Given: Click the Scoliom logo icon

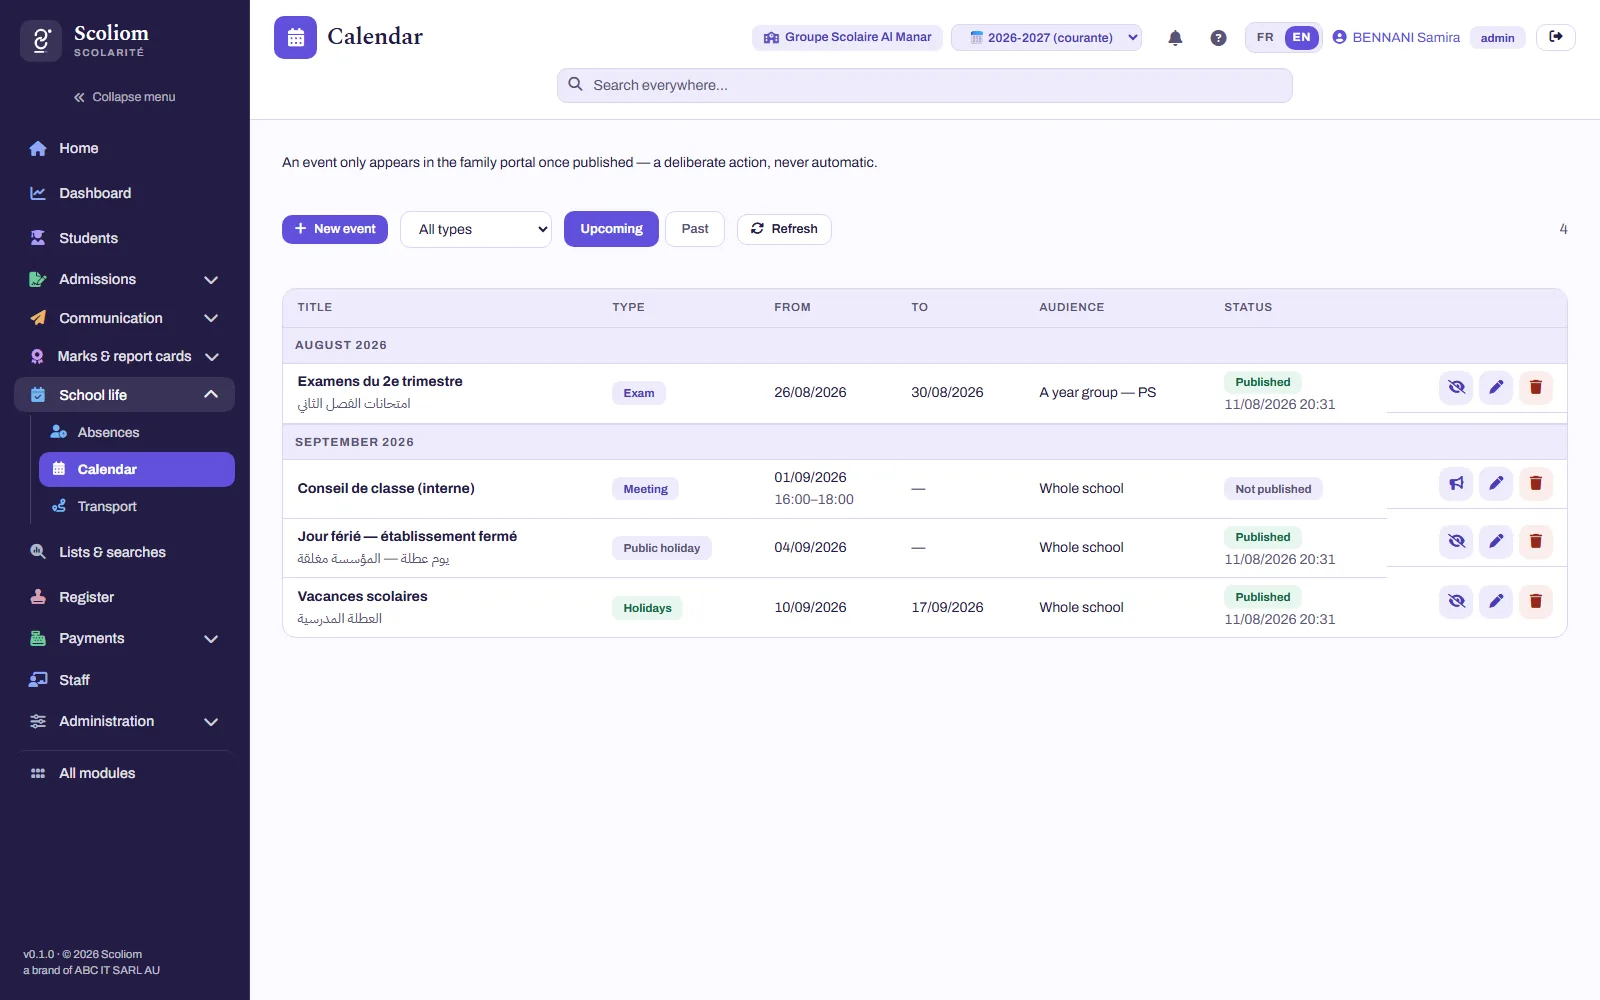Looking at the screenshot, I should tap(41, 41).
